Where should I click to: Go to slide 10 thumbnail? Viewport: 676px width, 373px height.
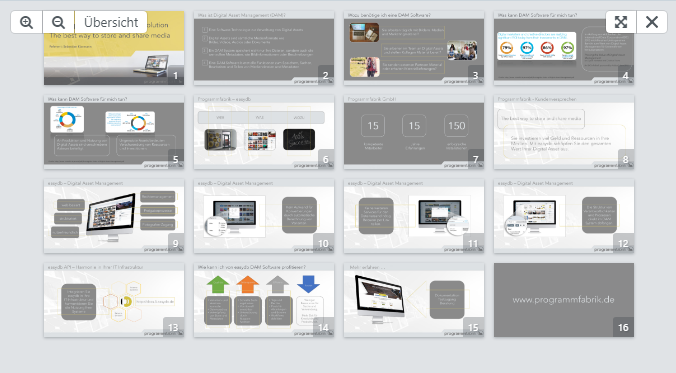(x=264, y=216)
